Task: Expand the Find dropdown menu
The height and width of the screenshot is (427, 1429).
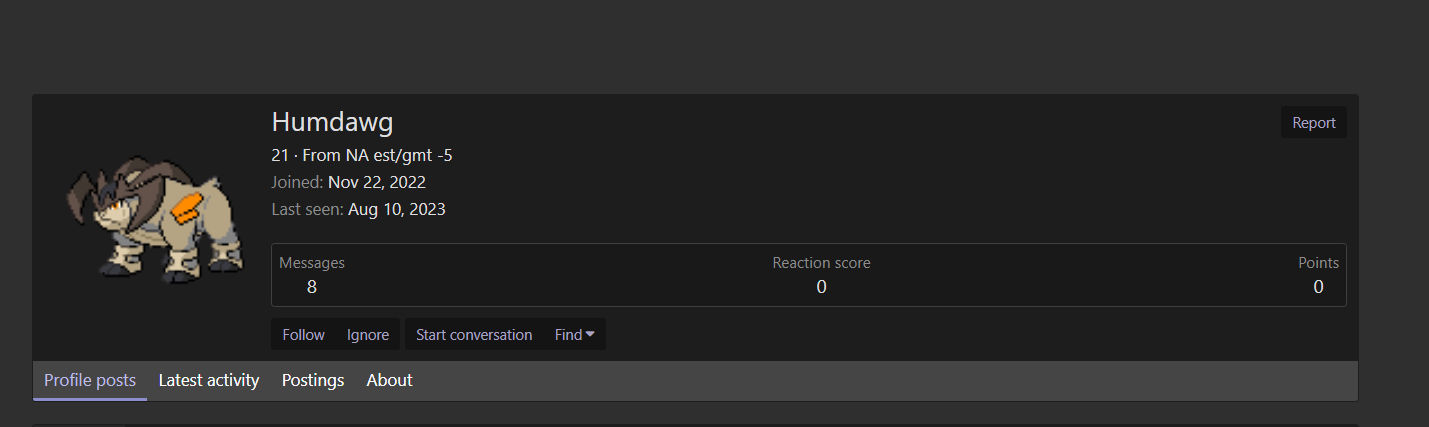Action: 575,335
